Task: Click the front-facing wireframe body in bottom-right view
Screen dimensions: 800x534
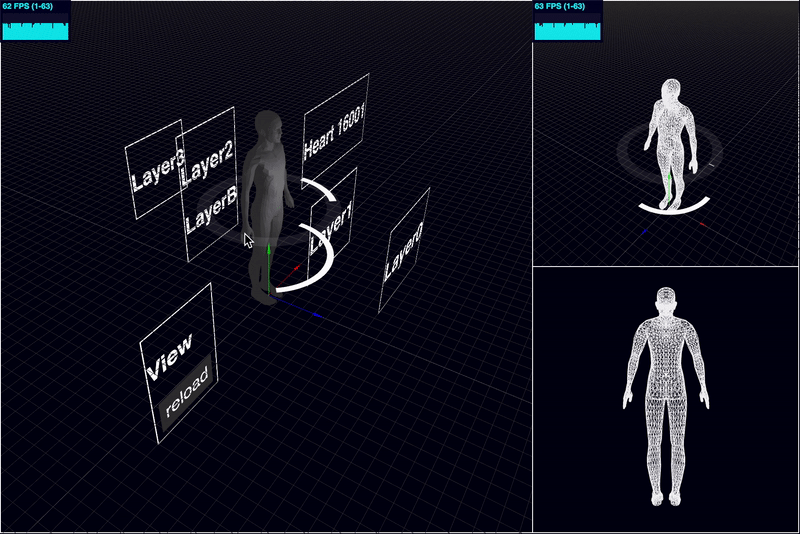Action: click(x=666, y=396)
